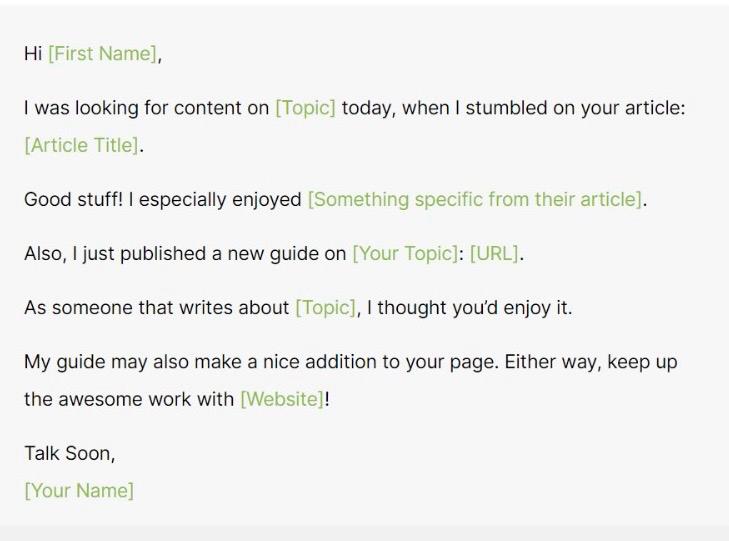The image size is (729, 541).
Task: Click 'stumbled on your article:' text
Action: point(576,108)
